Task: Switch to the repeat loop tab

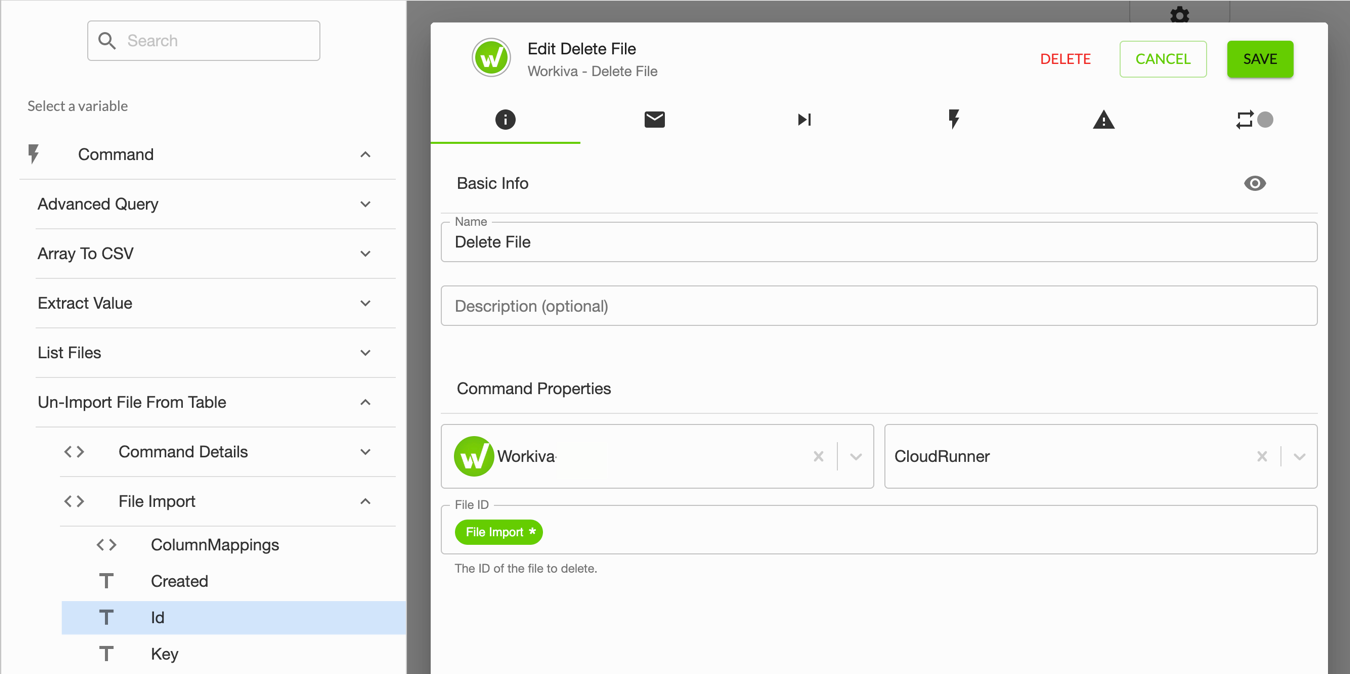Action: point(1244,119)
